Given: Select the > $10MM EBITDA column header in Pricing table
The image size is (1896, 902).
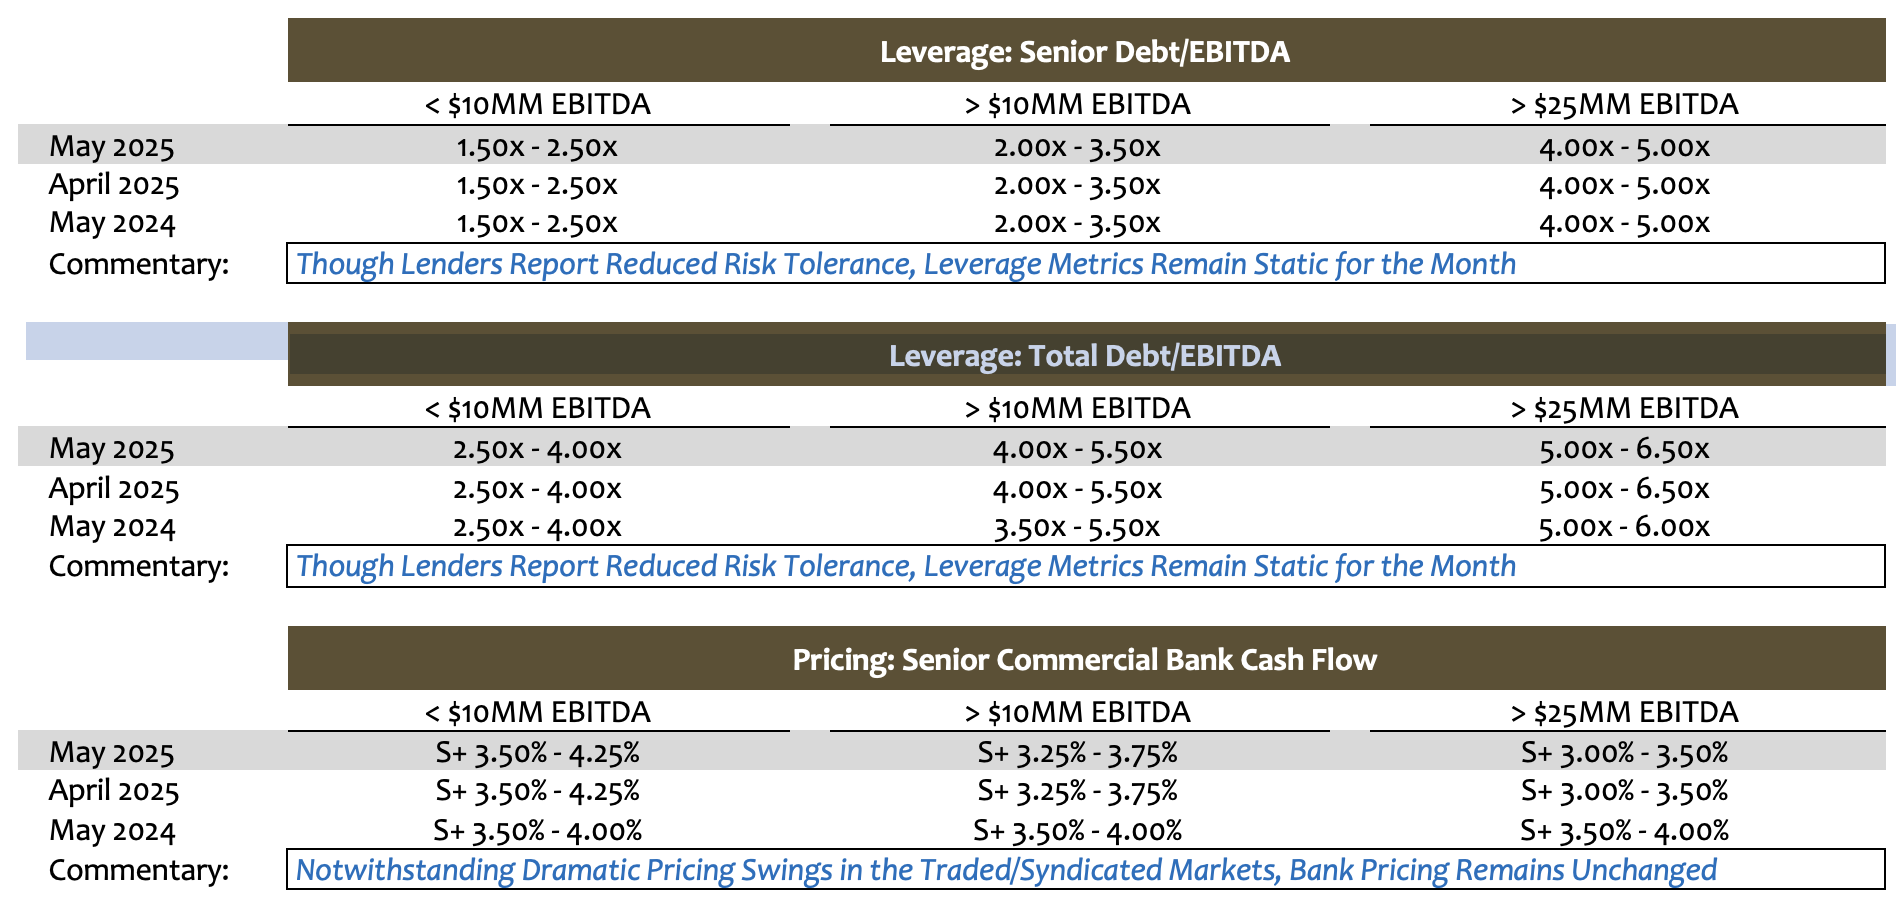Looking at the screenshot, I should (x=1078, y=712).
